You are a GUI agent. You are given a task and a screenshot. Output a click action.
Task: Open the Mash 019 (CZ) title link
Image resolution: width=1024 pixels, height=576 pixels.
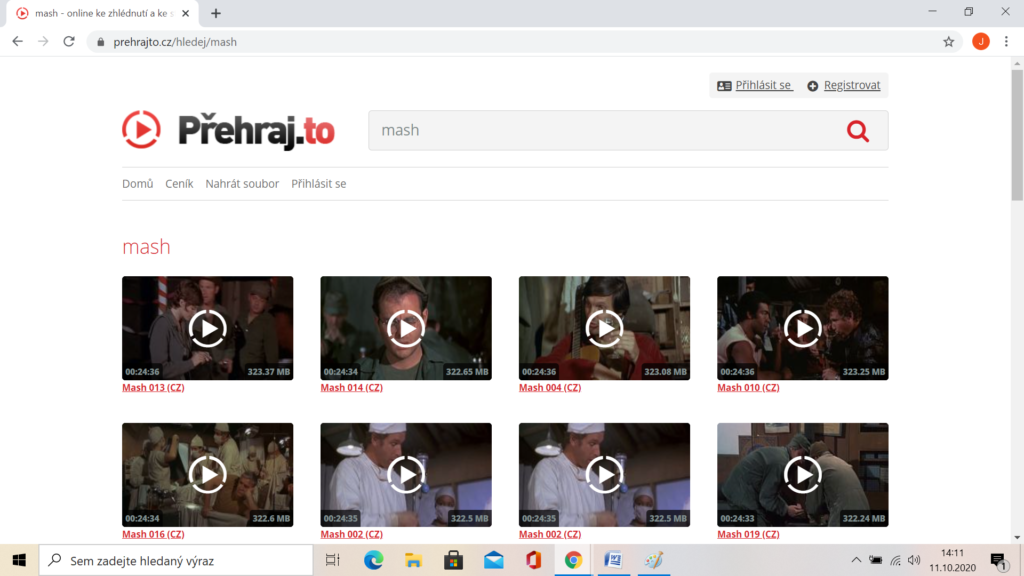tap(748, 534)
